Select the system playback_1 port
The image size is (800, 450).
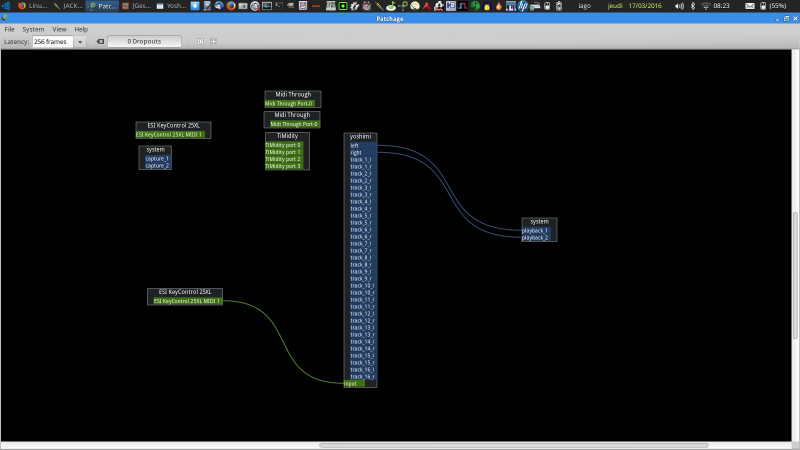pyautogui.click(x=536, y=230)
